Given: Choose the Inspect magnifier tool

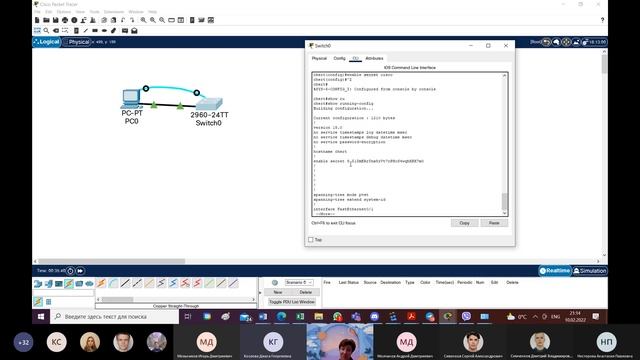Looking at the screenshot, I should pyautogui.click(x=46, y=31).
